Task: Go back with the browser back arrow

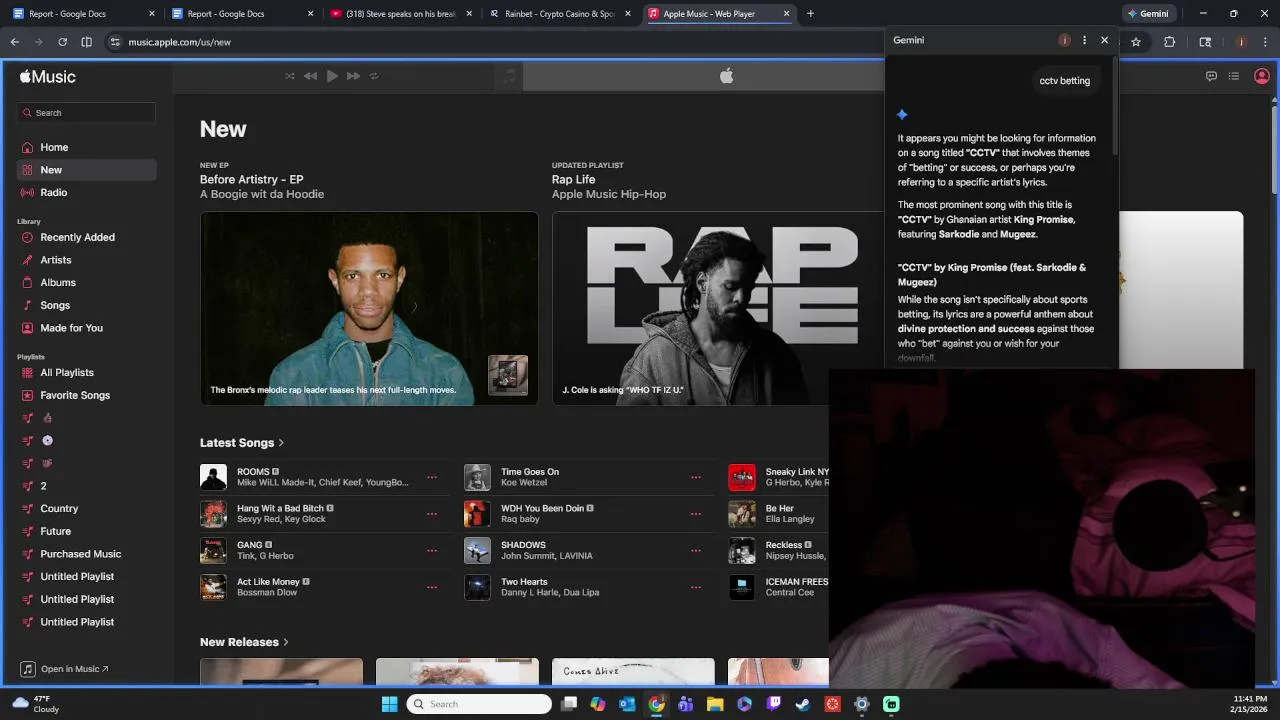Action: pos(14,42)
